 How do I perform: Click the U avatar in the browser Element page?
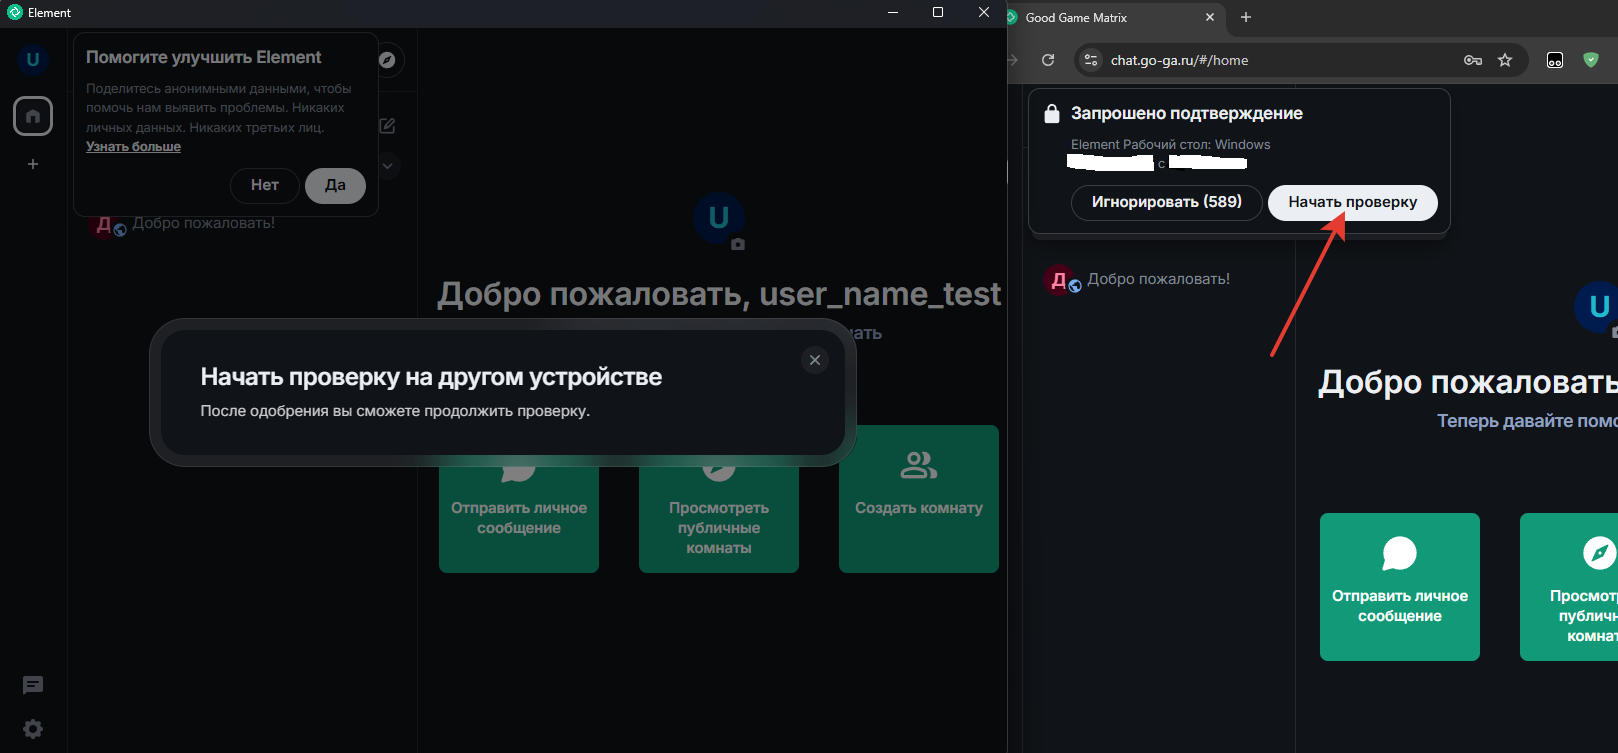click(1599, 306)
